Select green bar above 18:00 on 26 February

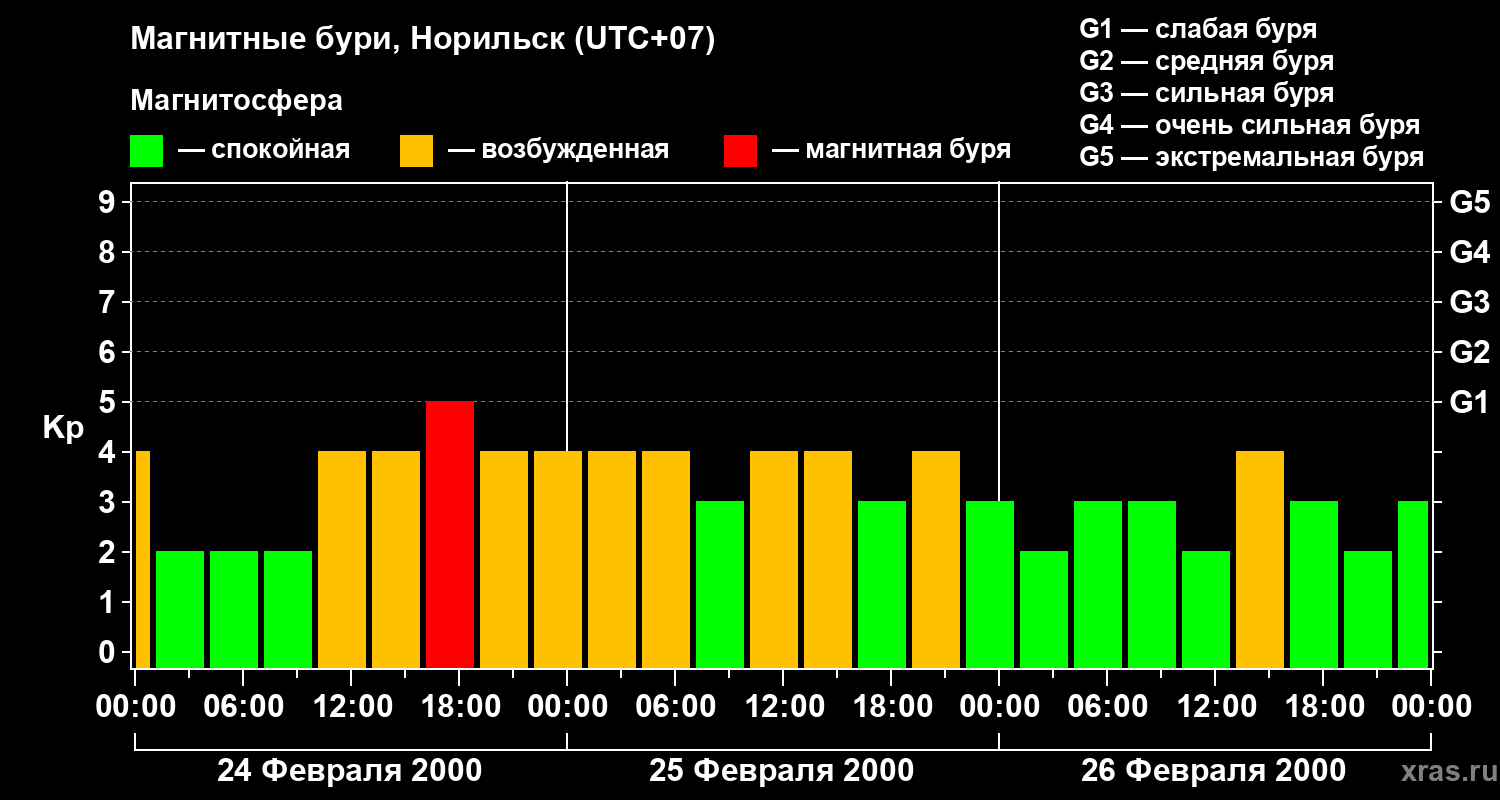pyautogui.click(x=1314, y=584)
